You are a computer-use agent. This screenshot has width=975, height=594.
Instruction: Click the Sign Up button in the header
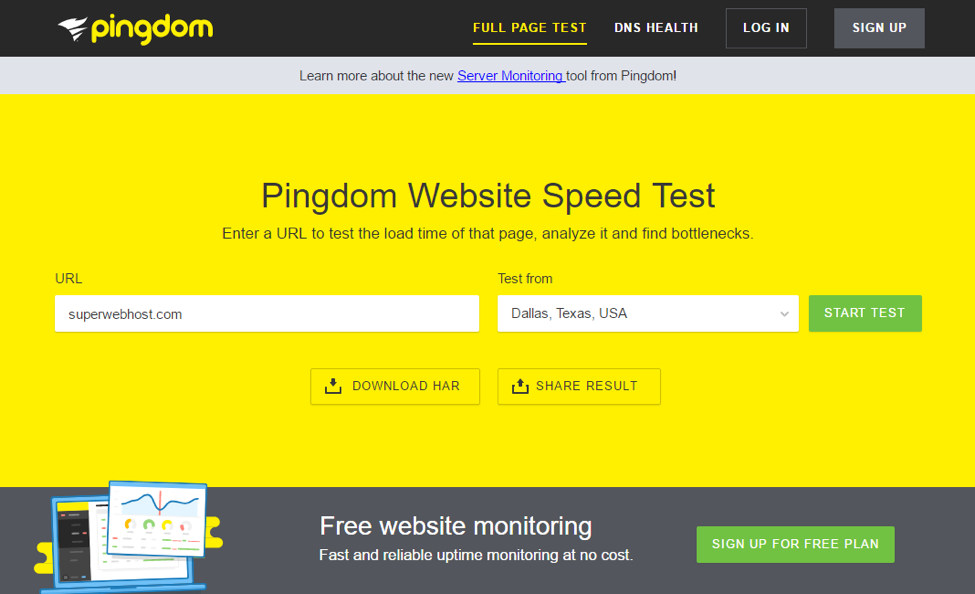click(879, 28)
